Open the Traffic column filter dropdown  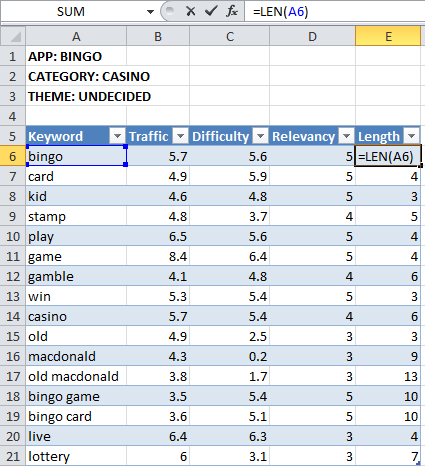[180, 136]
